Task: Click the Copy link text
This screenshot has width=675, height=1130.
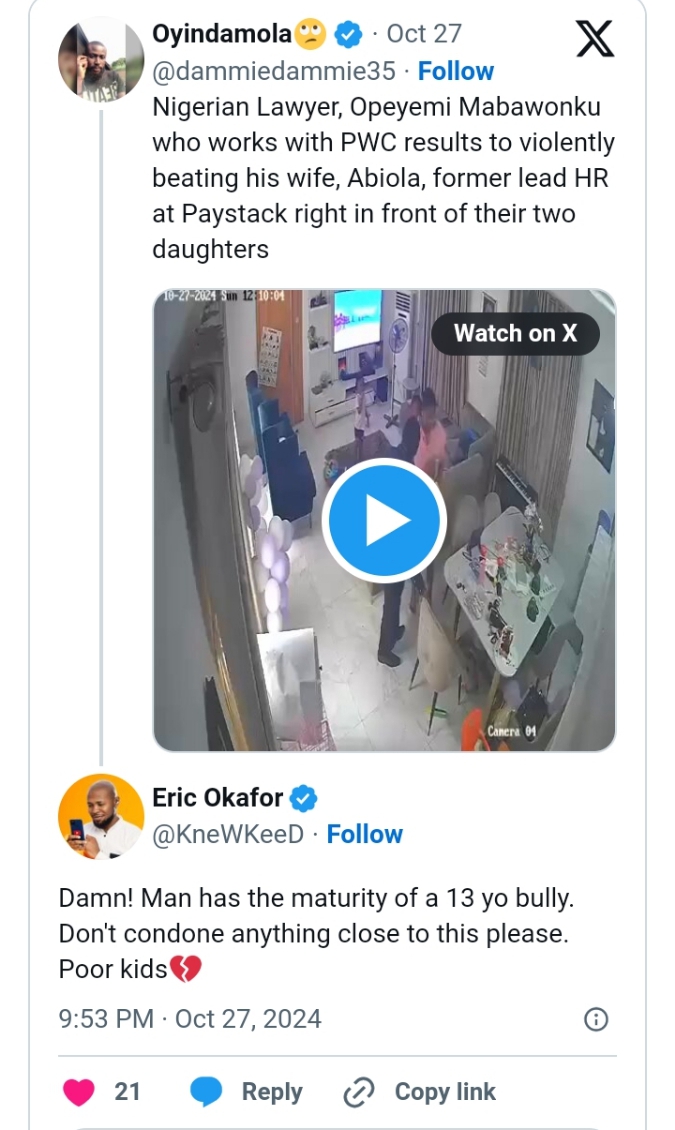Action: coord(445,1092)
